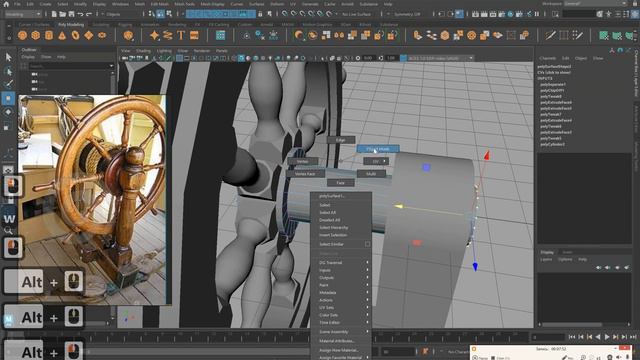Create a polygon cylinder from the shelf
This screenshot has width=640, height=360.
point(49,36)
